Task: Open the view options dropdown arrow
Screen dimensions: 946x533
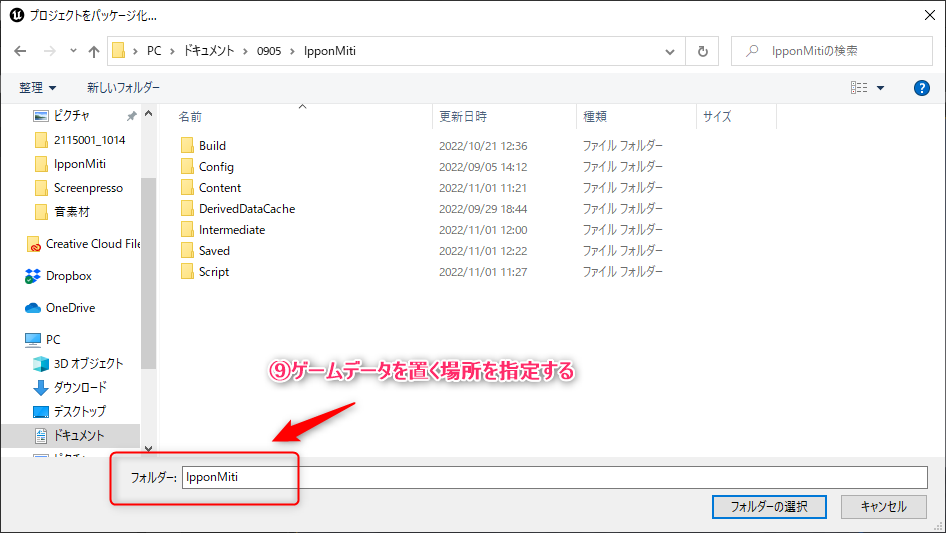Action: [881, 88]
